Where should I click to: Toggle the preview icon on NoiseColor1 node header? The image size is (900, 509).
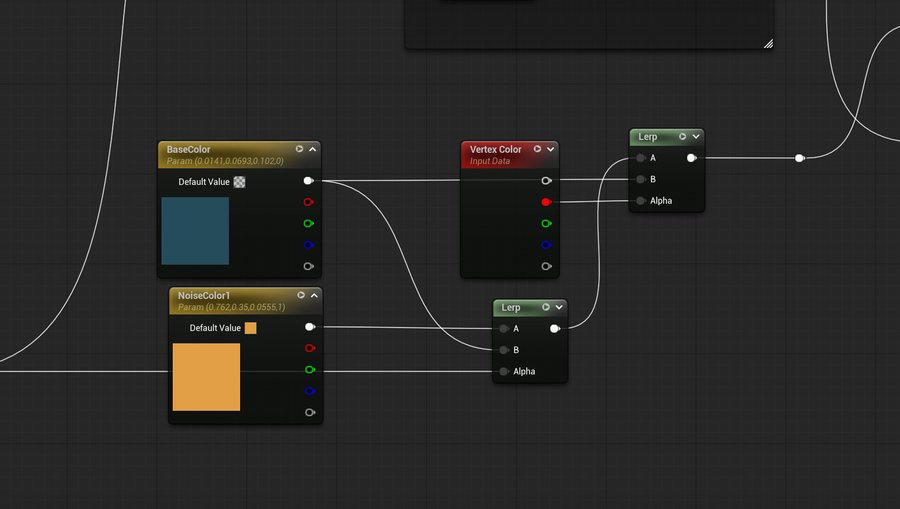click(301, 295)
